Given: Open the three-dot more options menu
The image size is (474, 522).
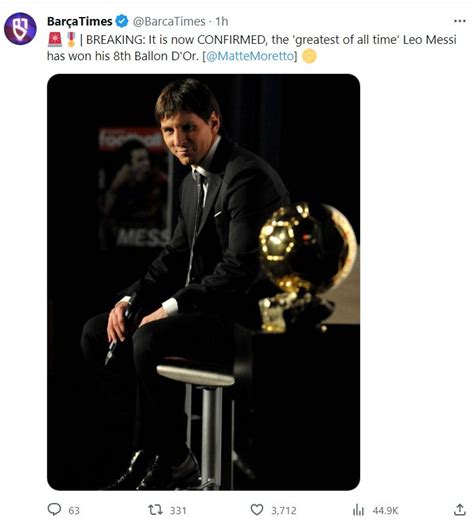Looking at the screenshot, I should click(460, 21).
